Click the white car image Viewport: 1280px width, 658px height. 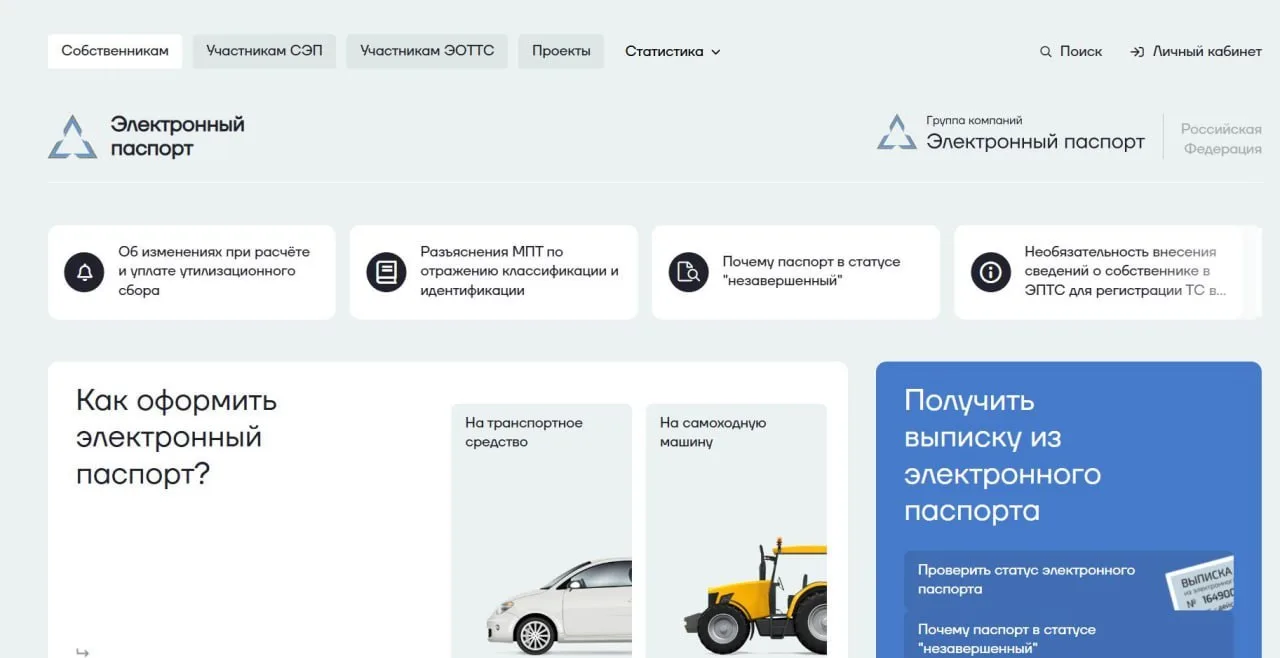point(559,606)
